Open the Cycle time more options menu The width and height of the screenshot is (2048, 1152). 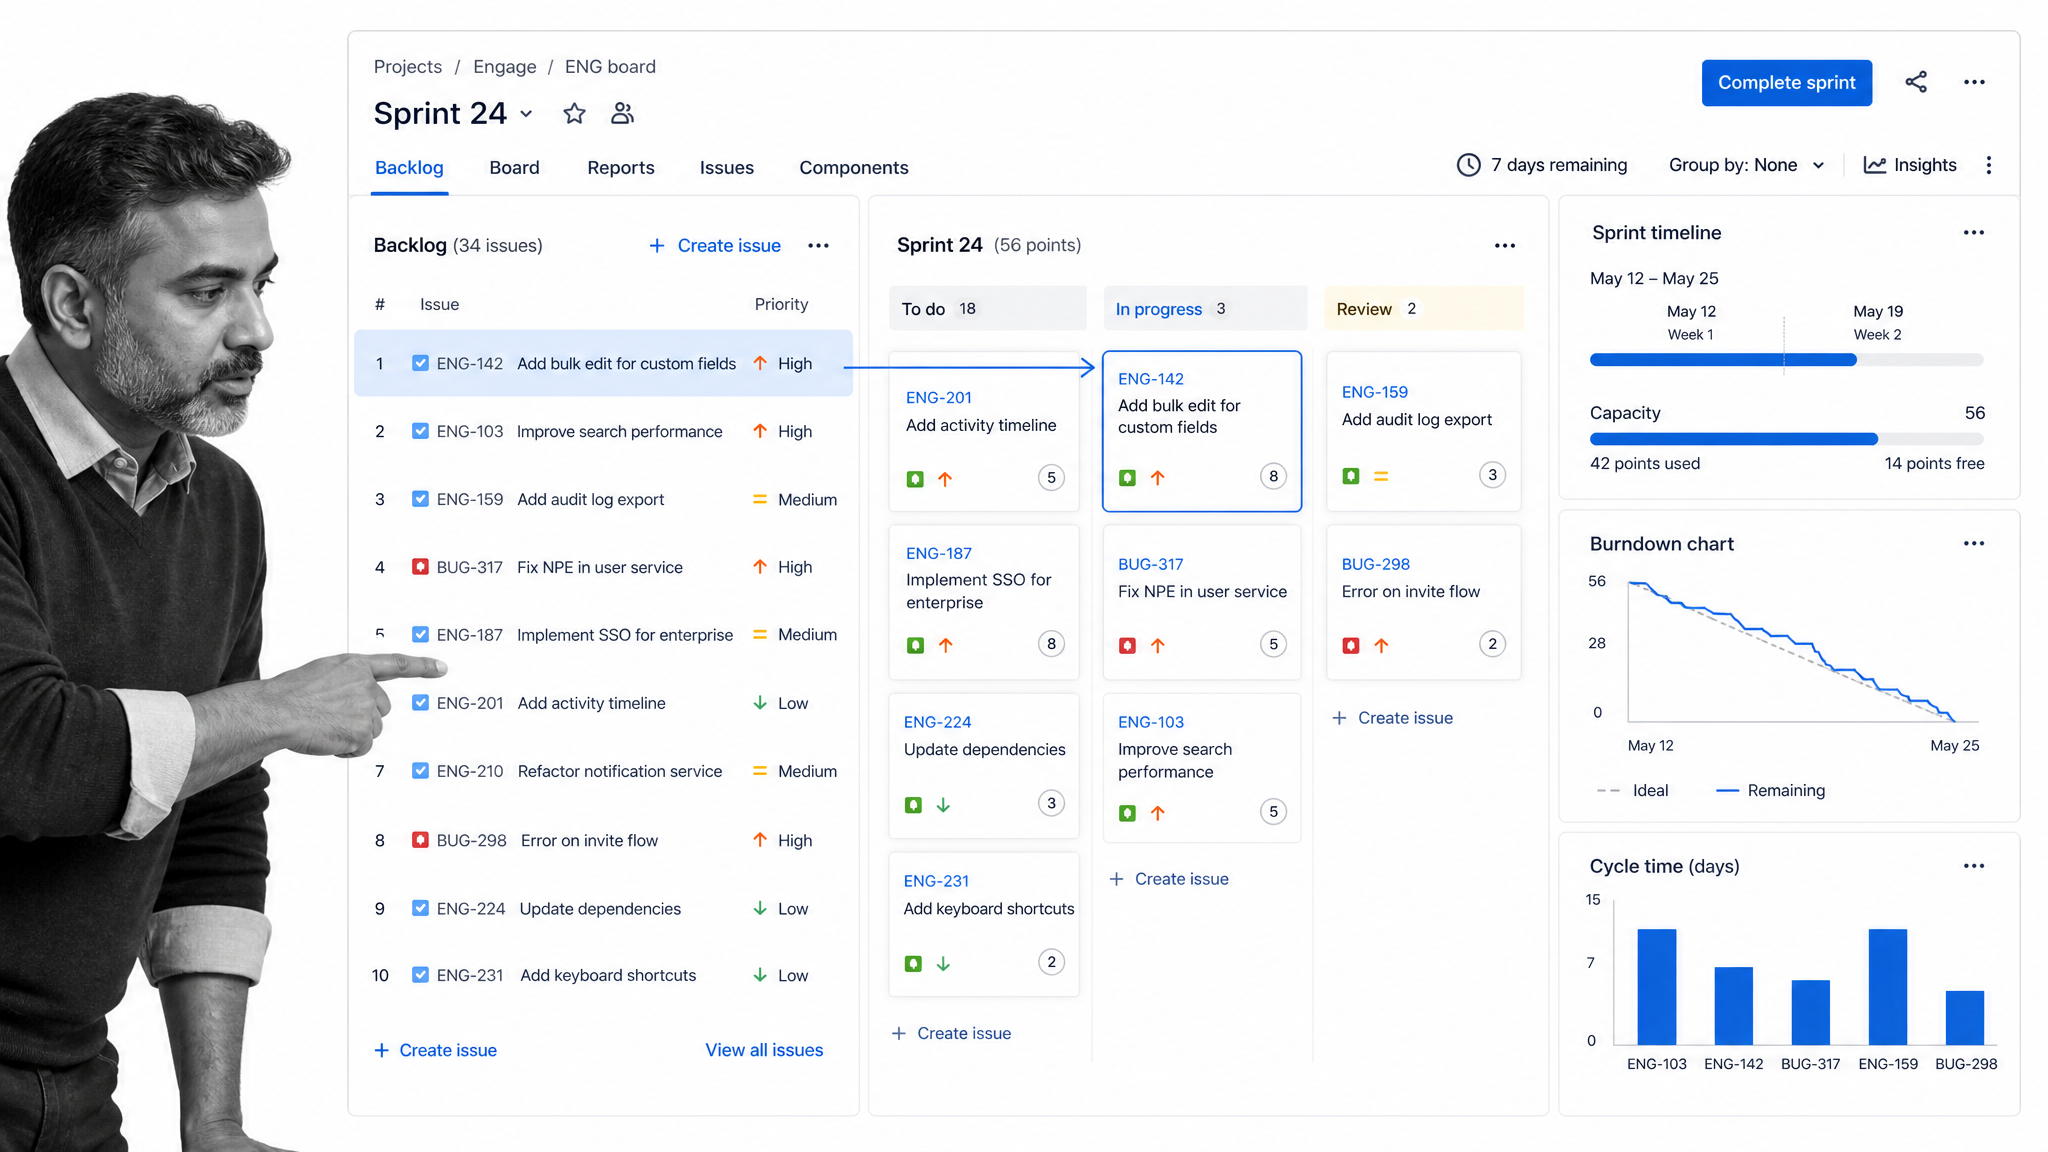[1974, 866]
